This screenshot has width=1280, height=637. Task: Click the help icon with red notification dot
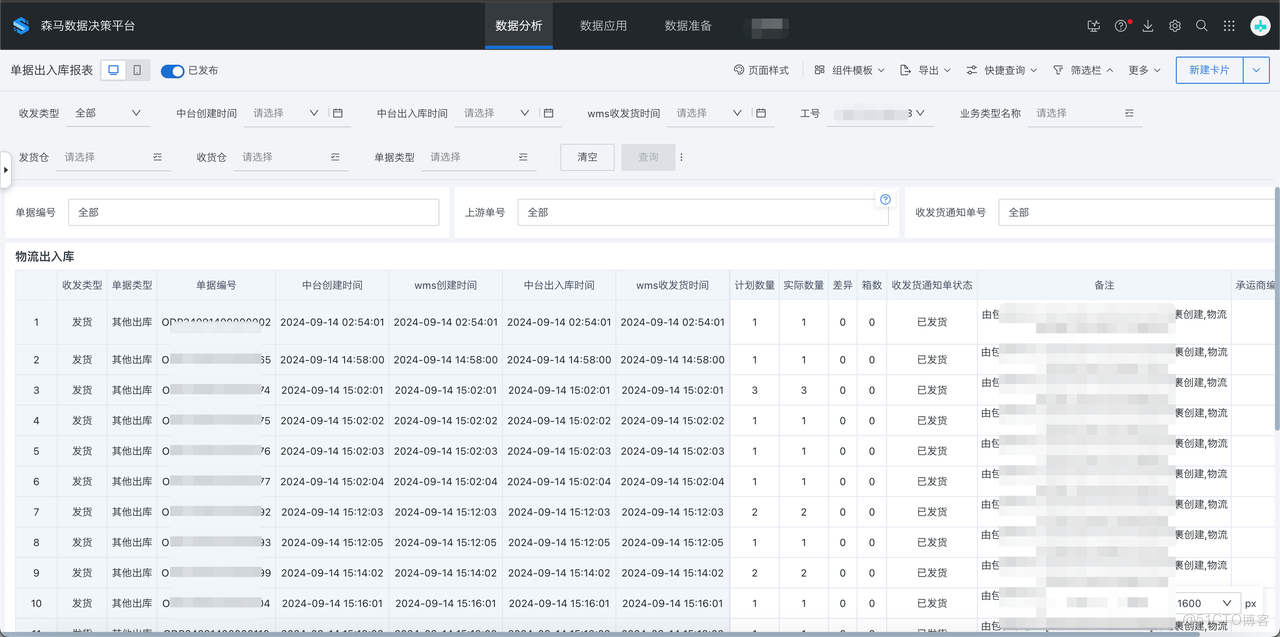[1121, 26]
